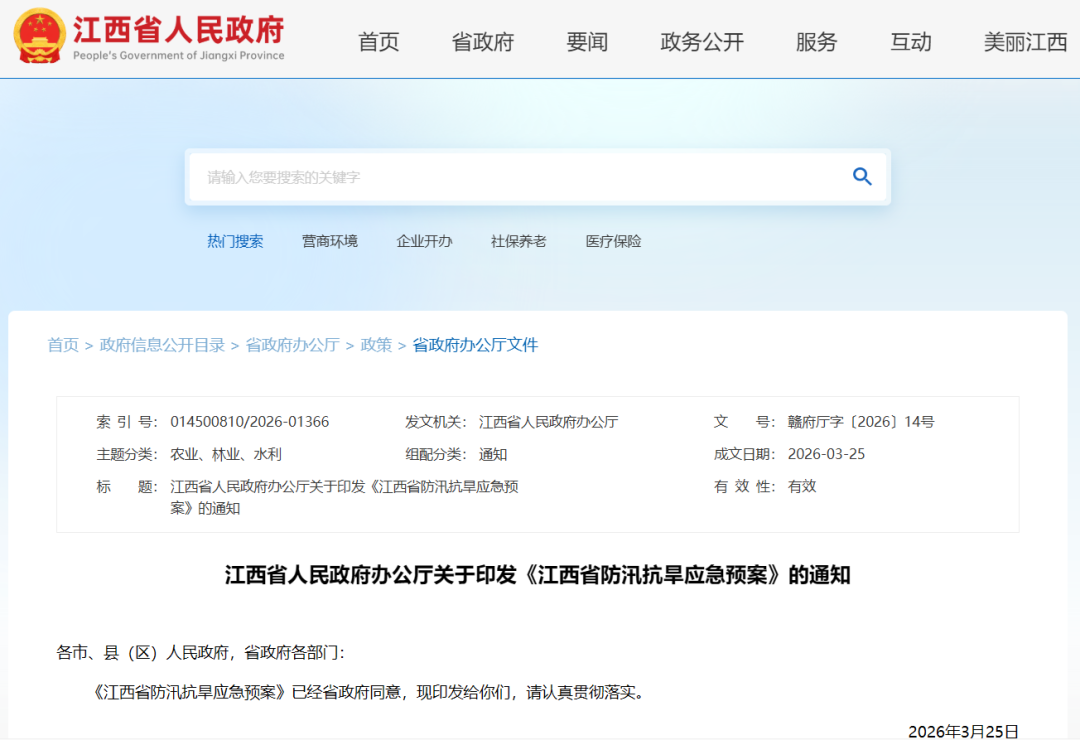
Task: Click the 企业开办 quick search link
Action: pyautogui.click(x=424, y=240)
